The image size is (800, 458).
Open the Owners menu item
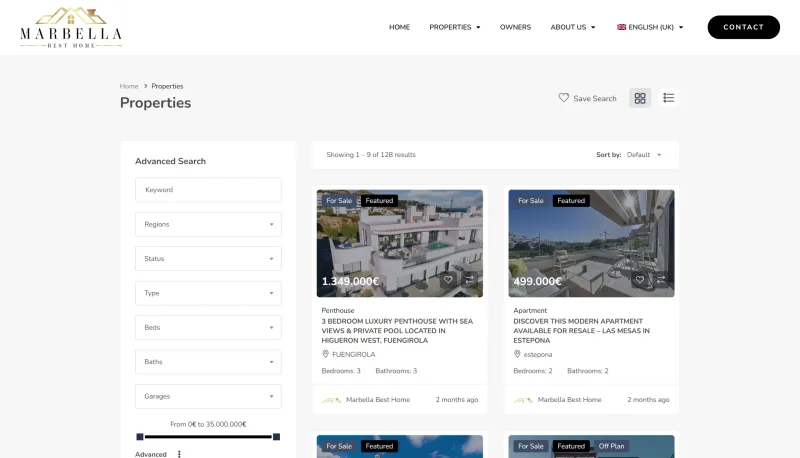pos(515,27)
